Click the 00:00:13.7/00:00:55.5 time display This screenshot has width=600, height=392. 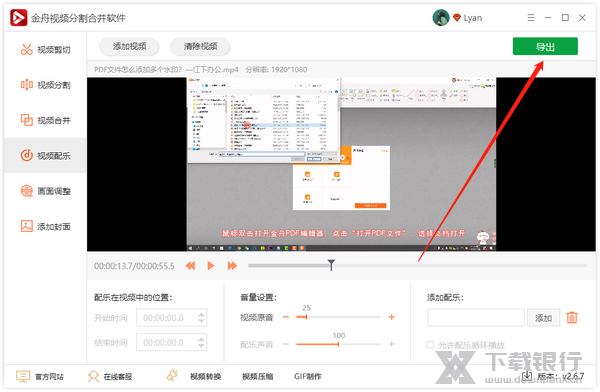pos(134,266)
